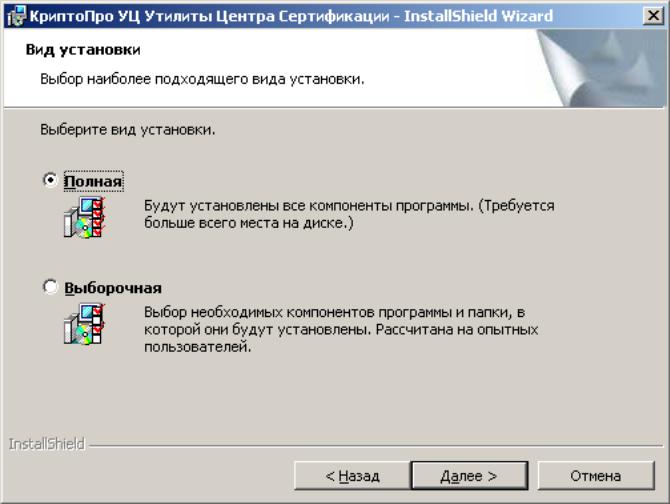Go back with the Назад button

[x=353, y=475]
